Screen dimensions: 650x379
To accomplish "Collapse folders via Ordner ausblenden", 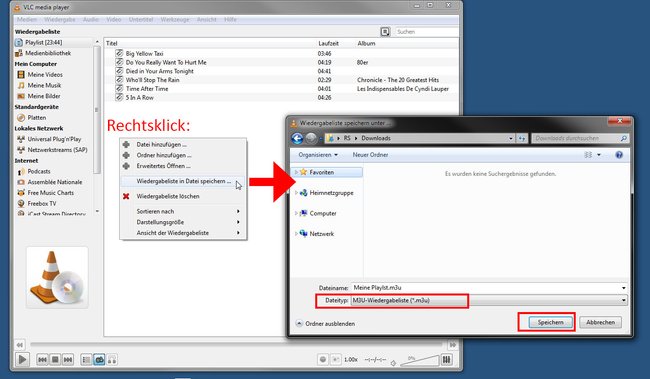I will pyautogui.click(x=325, y=324).
